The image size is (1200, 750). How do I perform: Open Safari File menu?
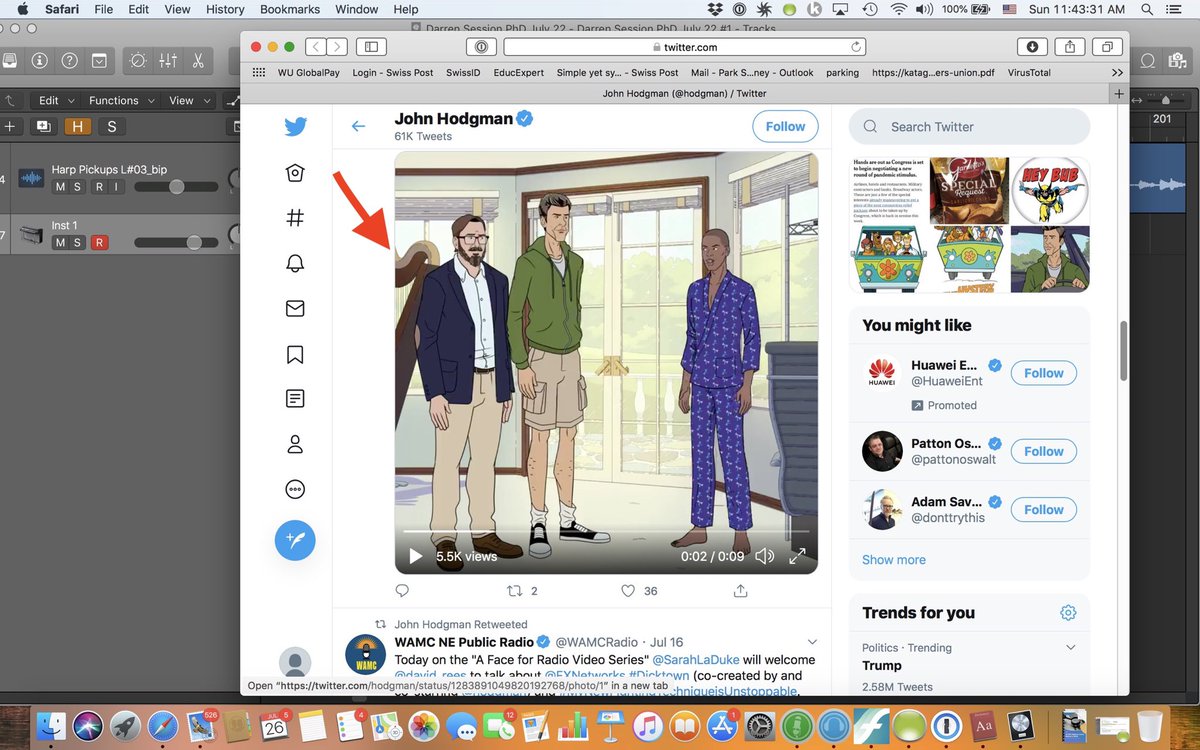[x=104, y=9]
